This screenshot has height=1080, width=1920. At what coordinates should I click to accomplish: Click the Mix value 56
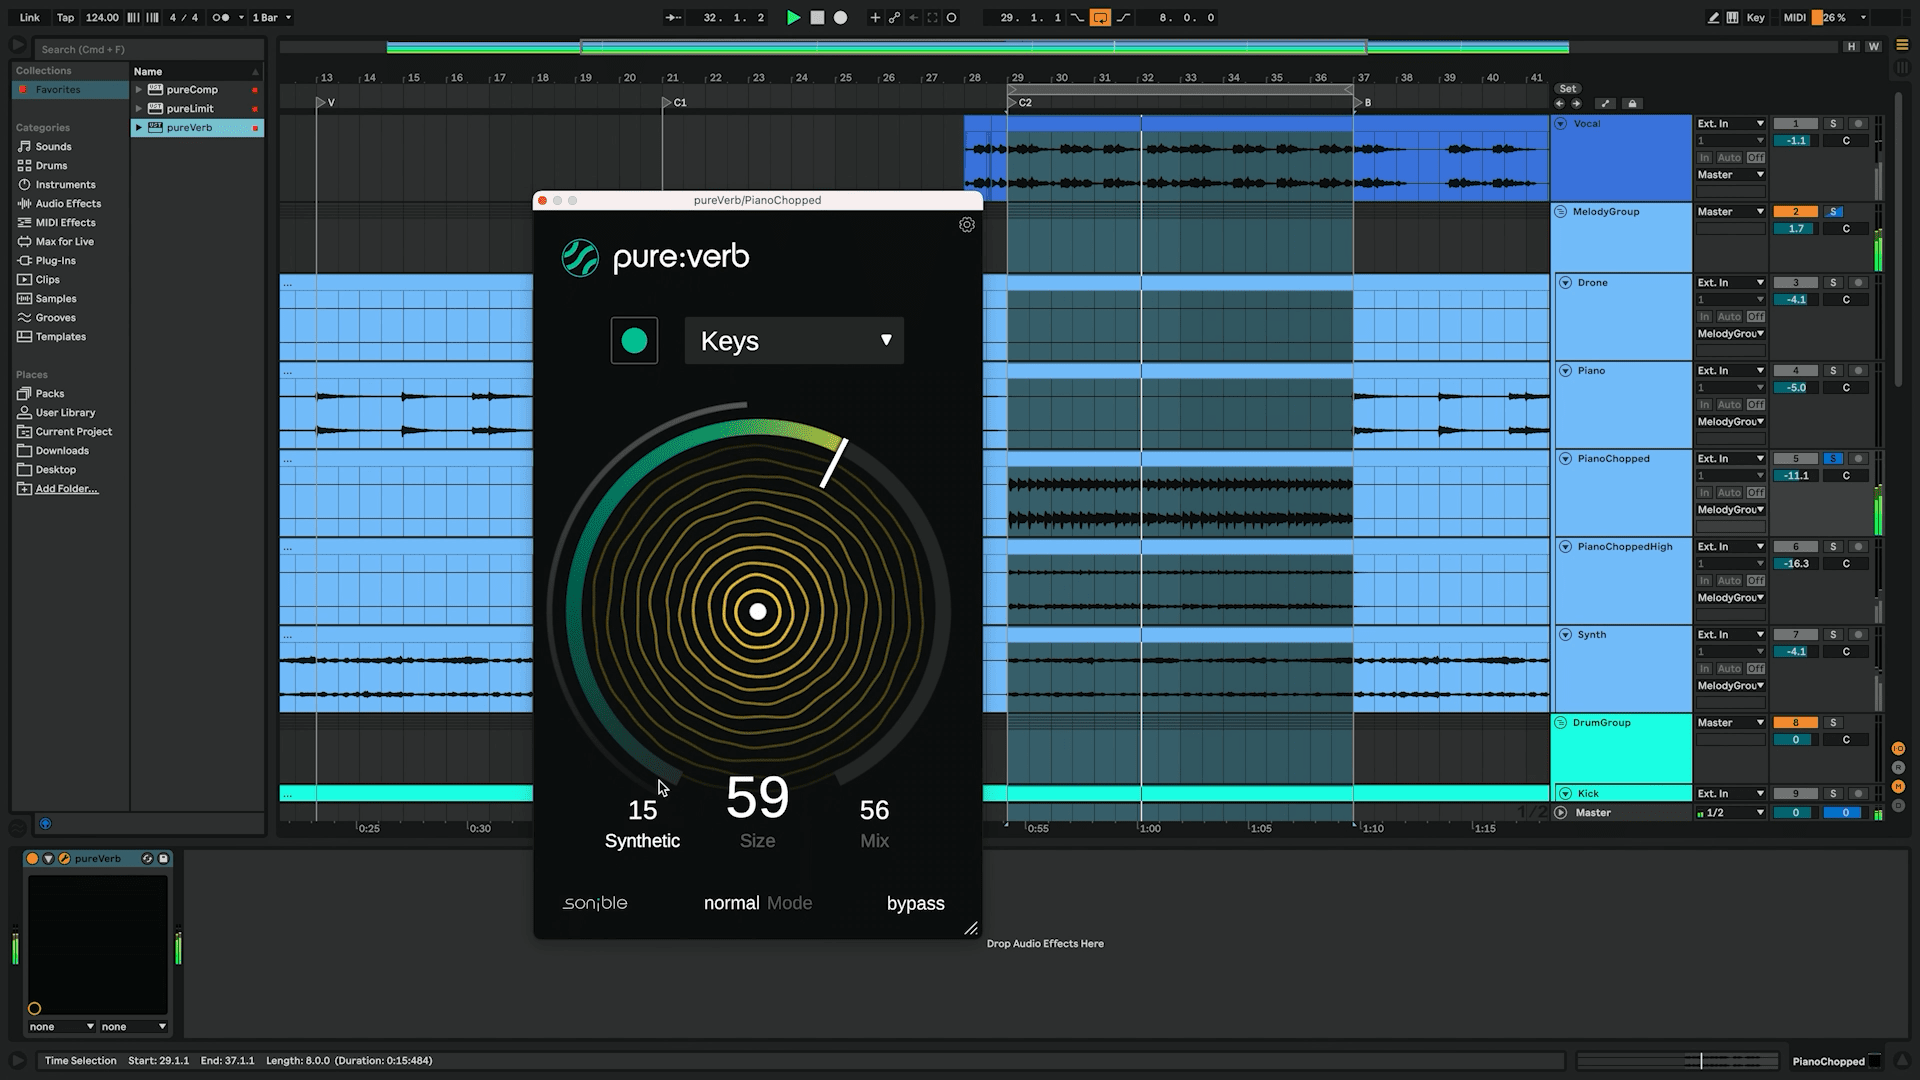pyautogui.click(x=874, y=810)
